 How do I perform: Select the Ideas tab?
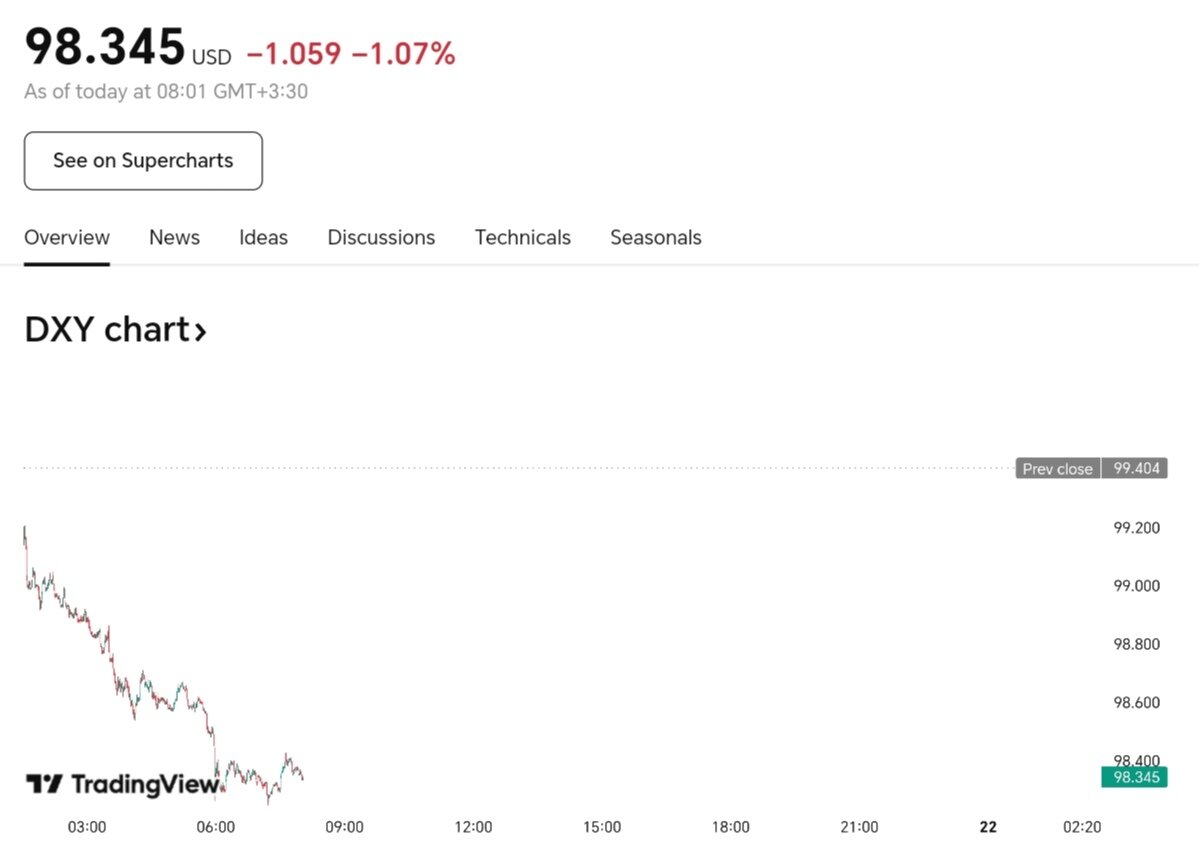(x=263, y=238)
